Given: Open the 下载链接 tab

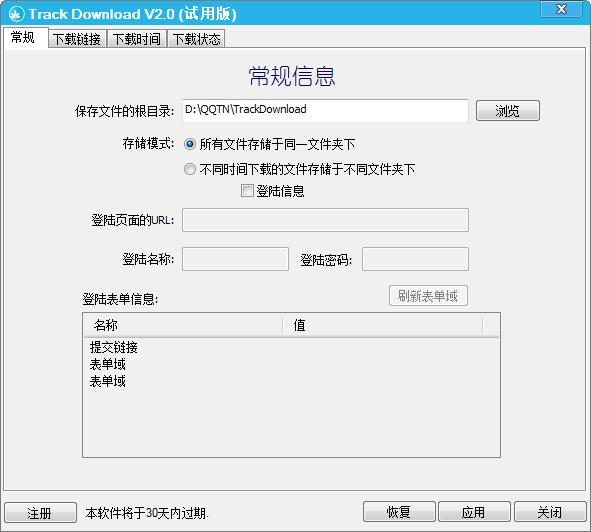Looking at the screenshot, I should click(x=77, y=39).
